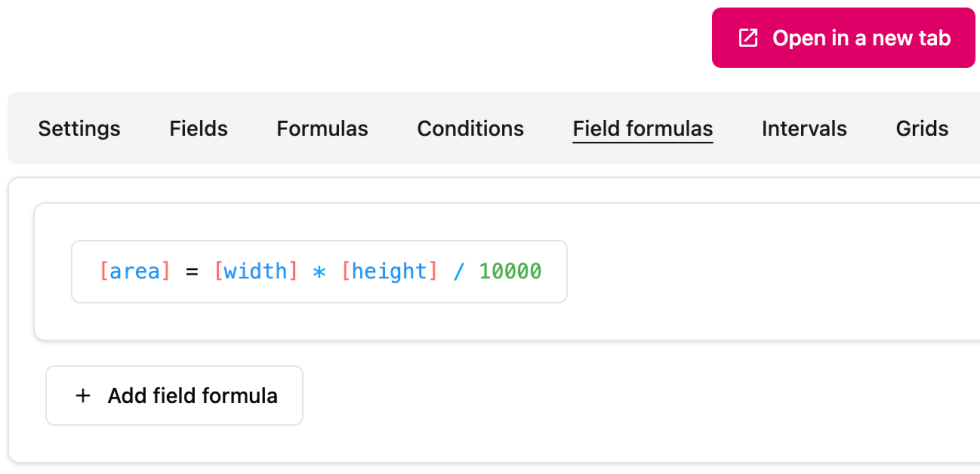Image resolution: width=980 pixels, height=474 pixels.
Task: Go to the Formulas tab
Action: point(322,129)
